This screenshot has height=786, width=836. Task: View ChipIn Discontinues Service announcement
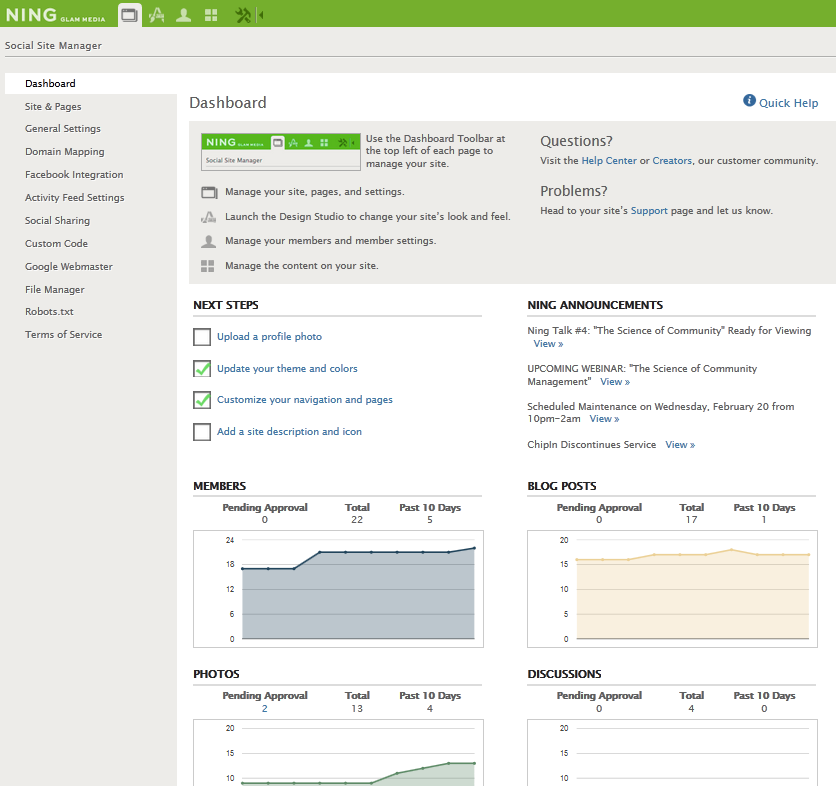(x=680, y=445)
